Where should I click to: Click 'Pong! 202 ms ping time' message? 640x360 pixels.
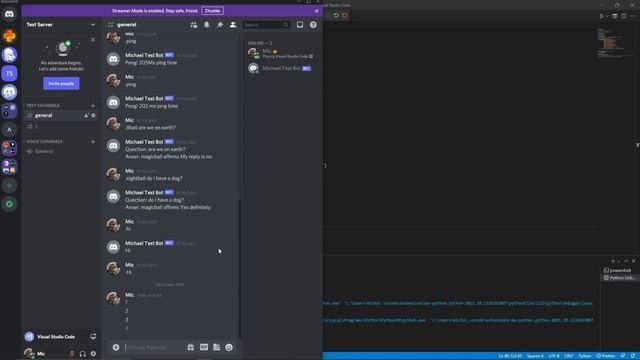click(x=151, y=106)
